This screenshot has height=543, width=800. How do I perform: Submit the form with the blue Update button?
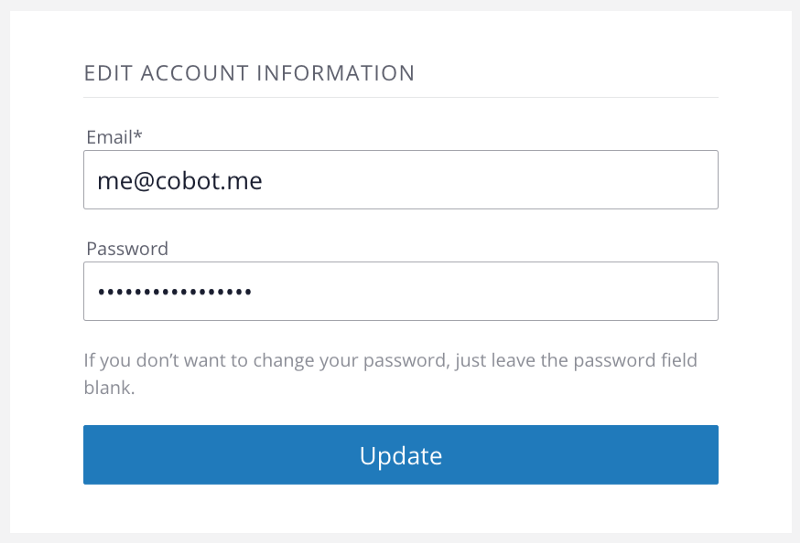coord(400,455)
